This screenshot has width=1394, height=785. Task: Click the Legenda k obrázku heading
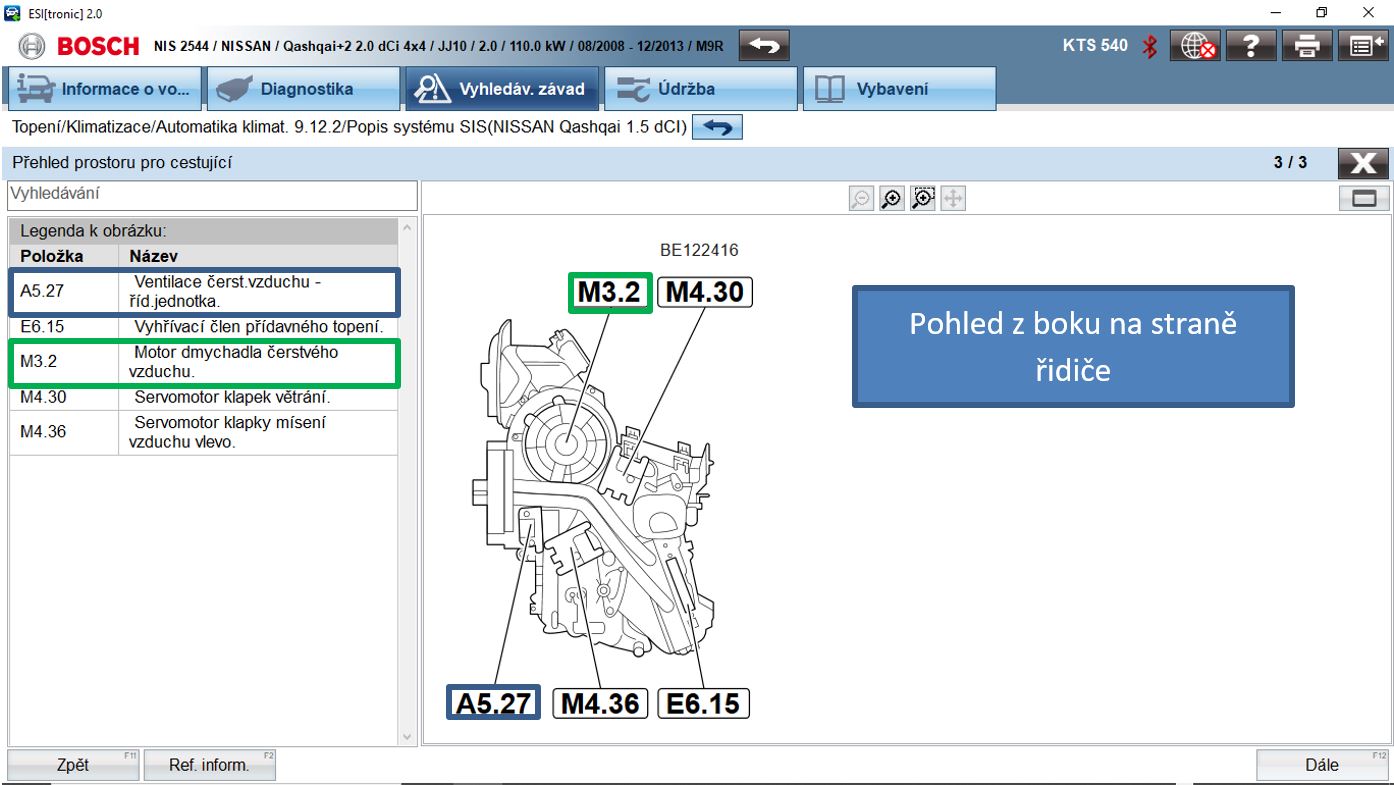point(93,231)
